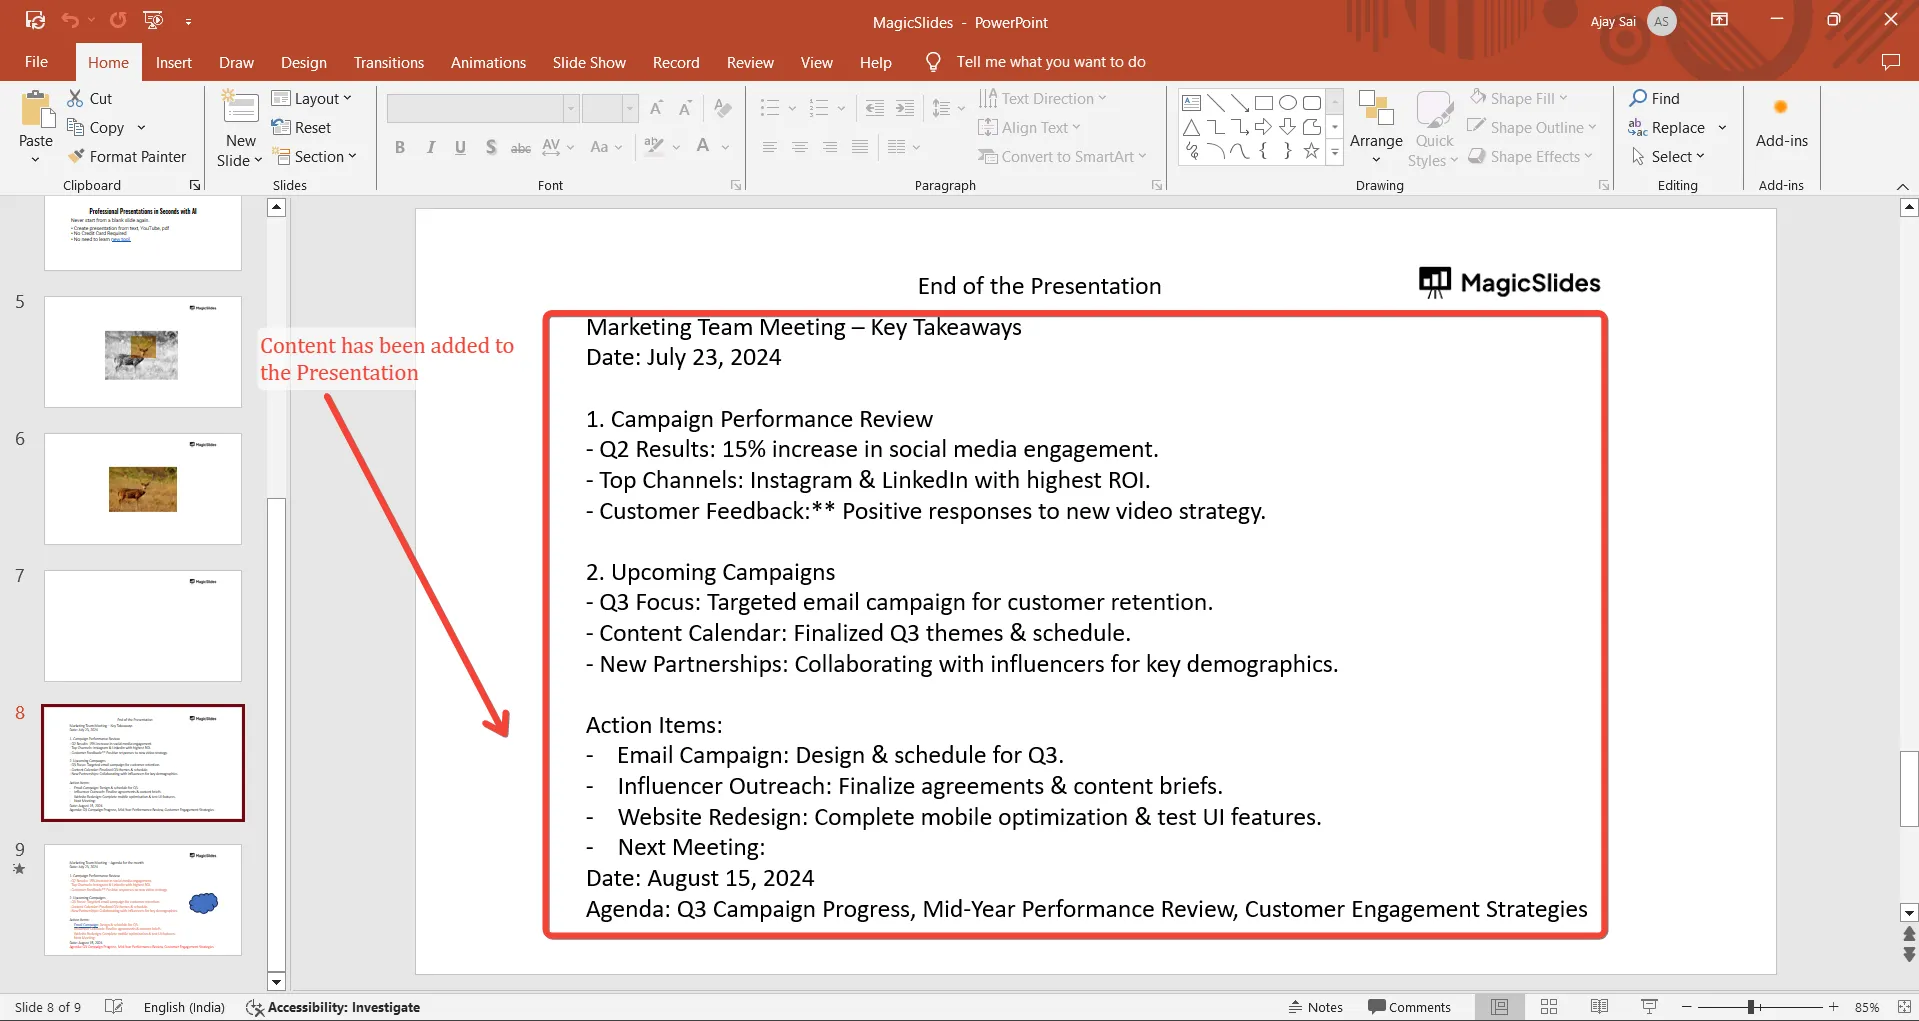Image resolution: width=1919 pixels, height=1021 pixels.
Task: Open the Arrange tool
Action: pyautogui.click(x=1376, y=125)
